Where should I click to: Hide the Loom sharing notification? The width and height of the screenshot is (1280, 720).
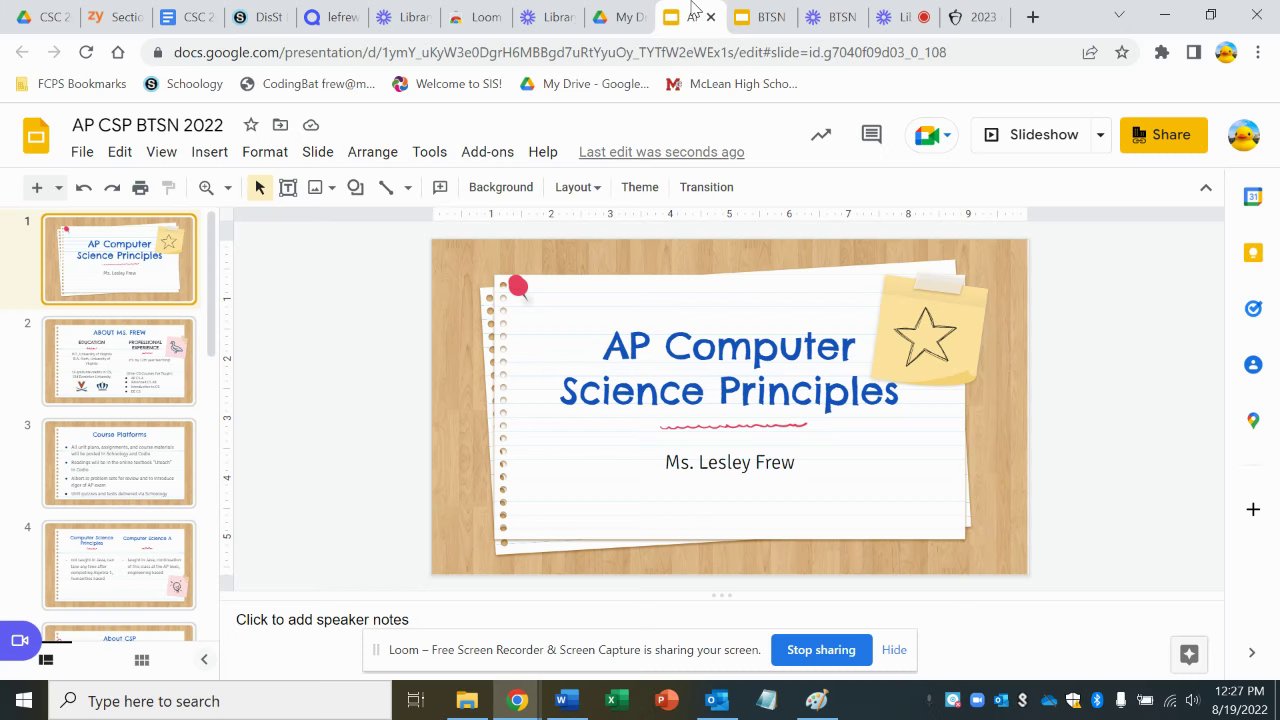point(894,650)
